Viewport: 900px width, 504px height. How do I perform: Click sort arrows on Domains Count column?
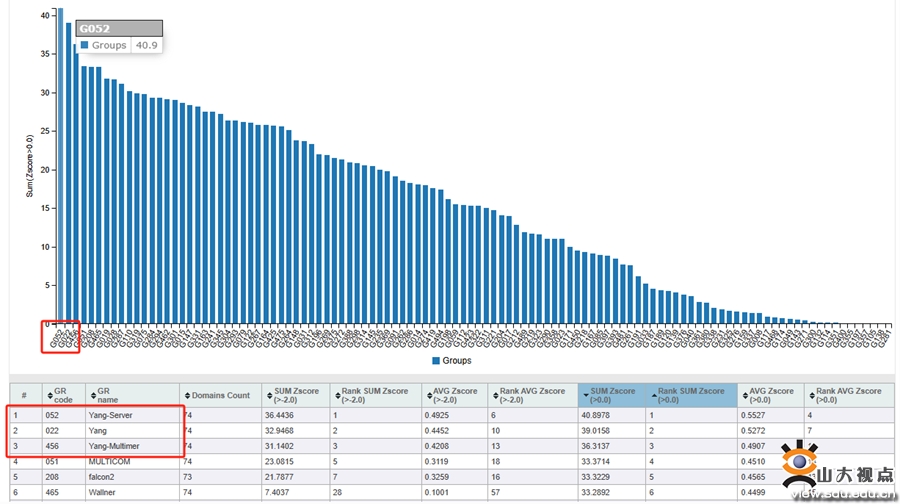coord(187,396)
